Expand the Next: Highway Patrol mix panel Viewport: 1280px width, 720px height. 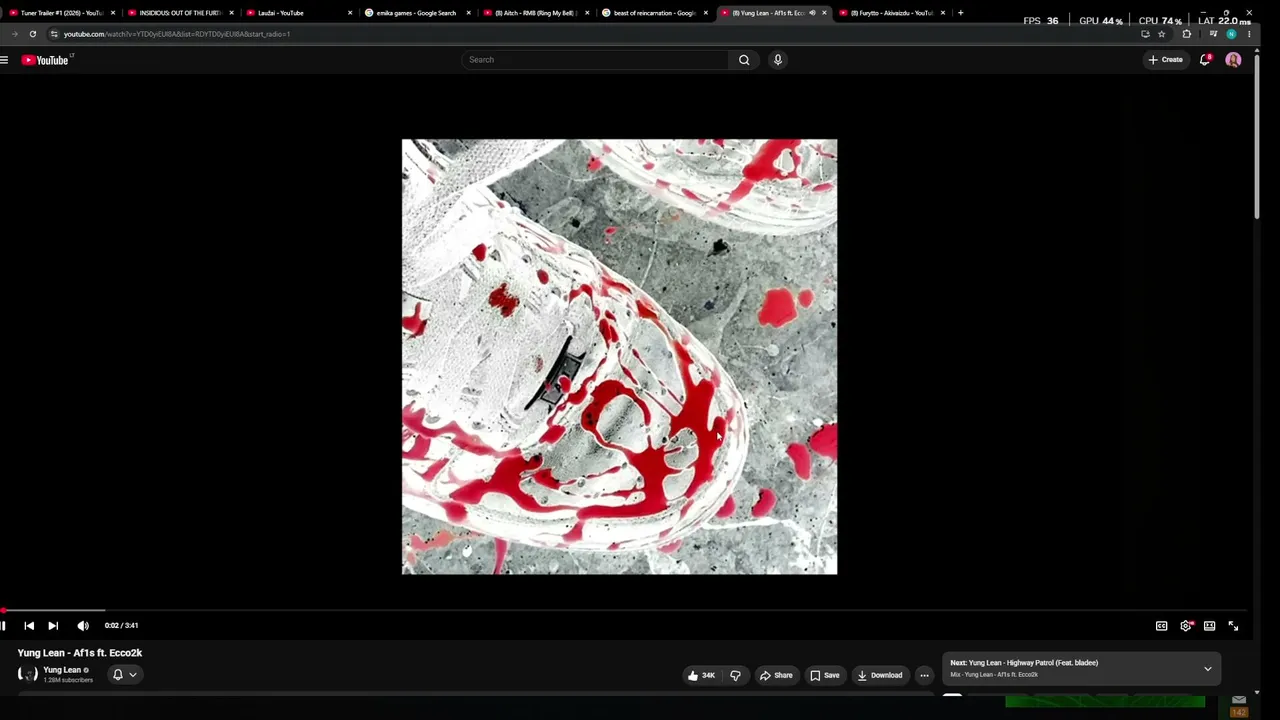1208,669
